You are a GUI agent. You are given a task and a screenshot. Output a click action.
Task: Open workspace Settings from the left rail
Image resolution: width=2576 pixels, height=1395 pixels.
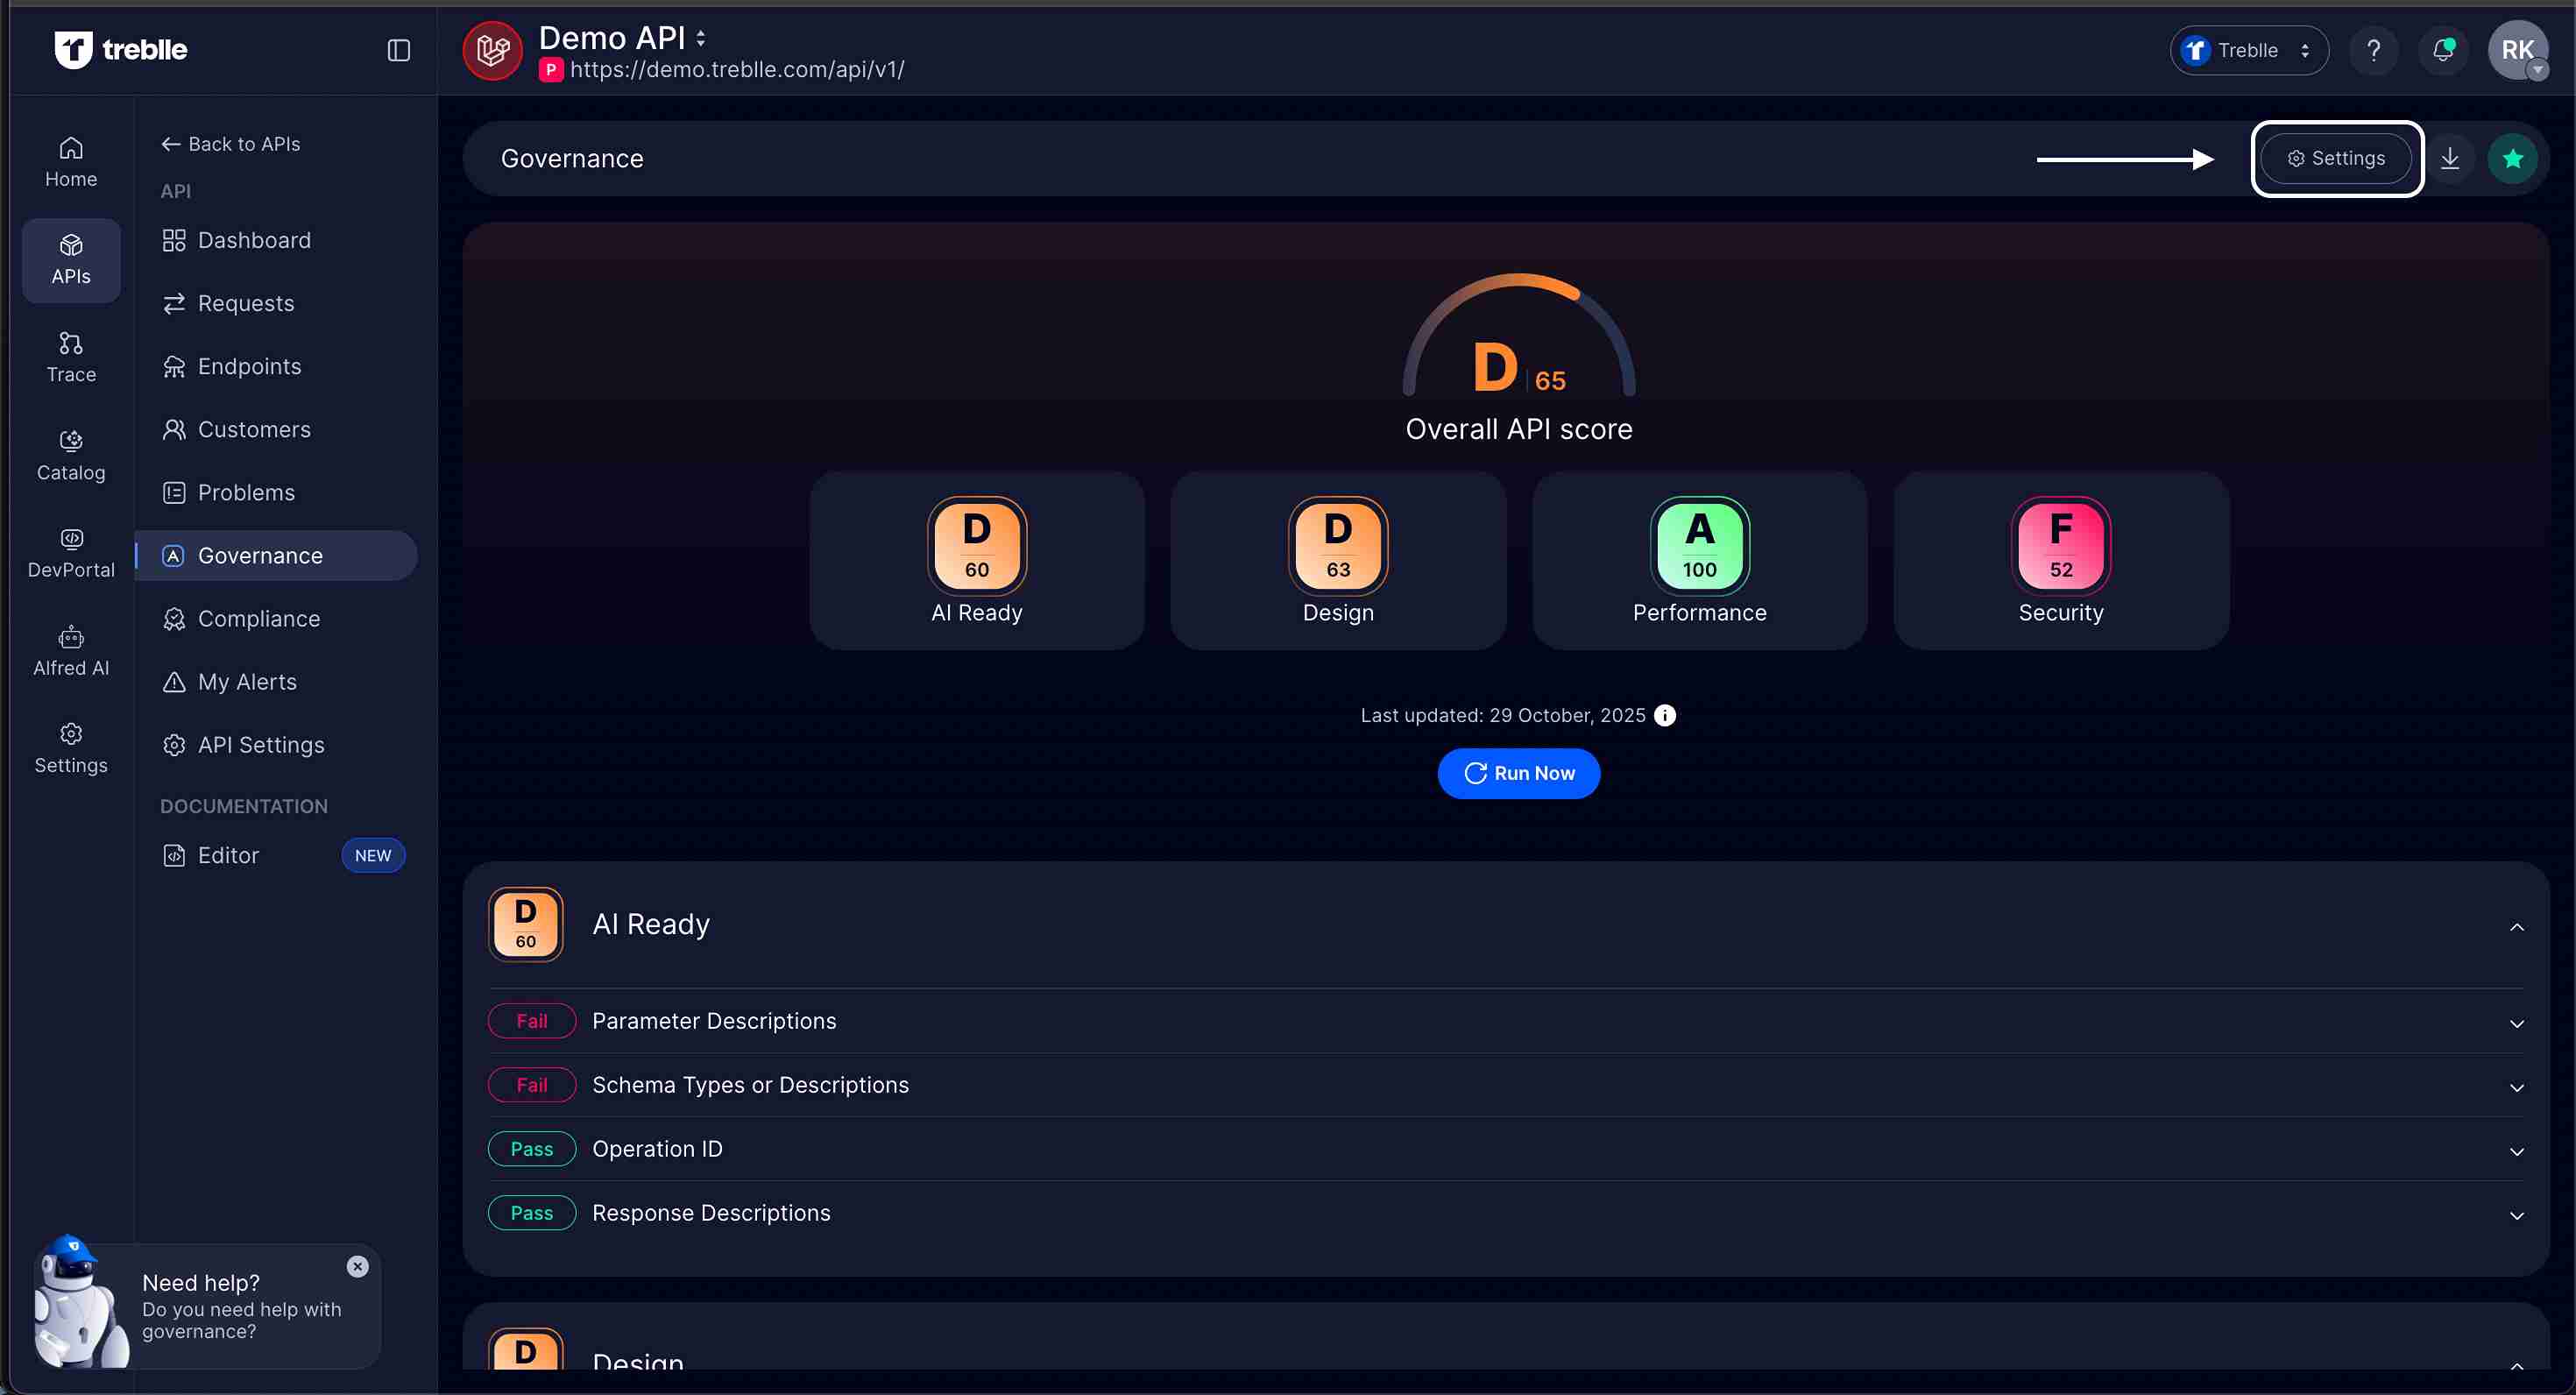70,747
